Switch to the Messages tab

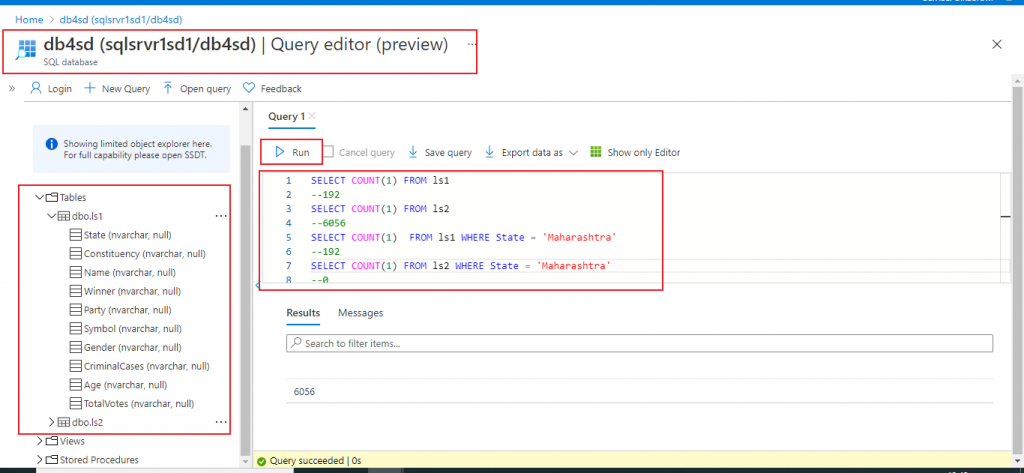(x=360, y=313)
